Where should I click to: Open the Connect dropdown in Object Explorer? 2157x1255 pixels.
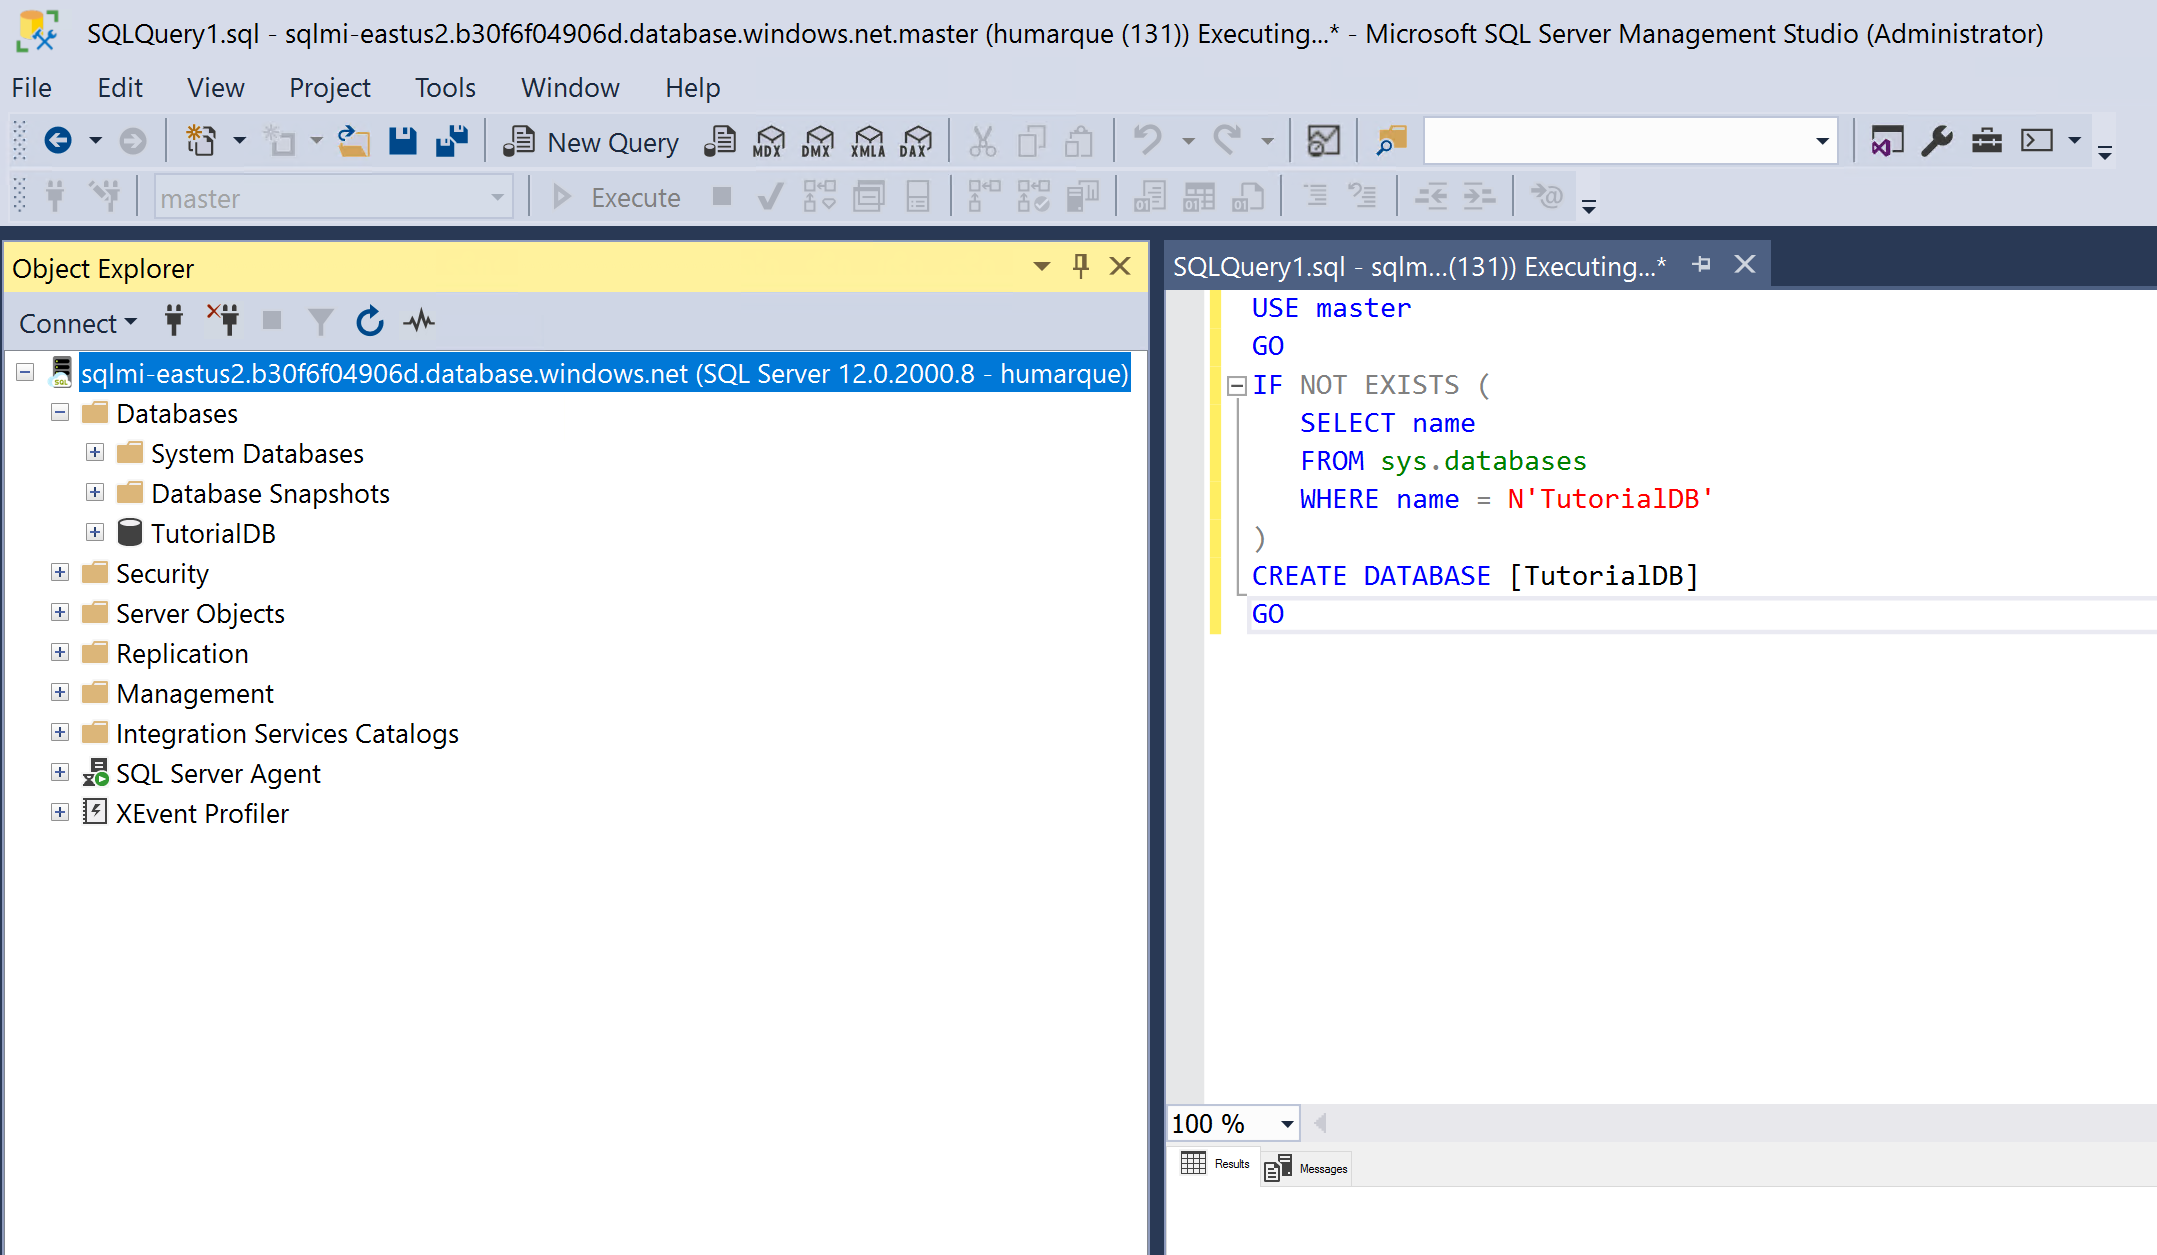click(78, 323)
